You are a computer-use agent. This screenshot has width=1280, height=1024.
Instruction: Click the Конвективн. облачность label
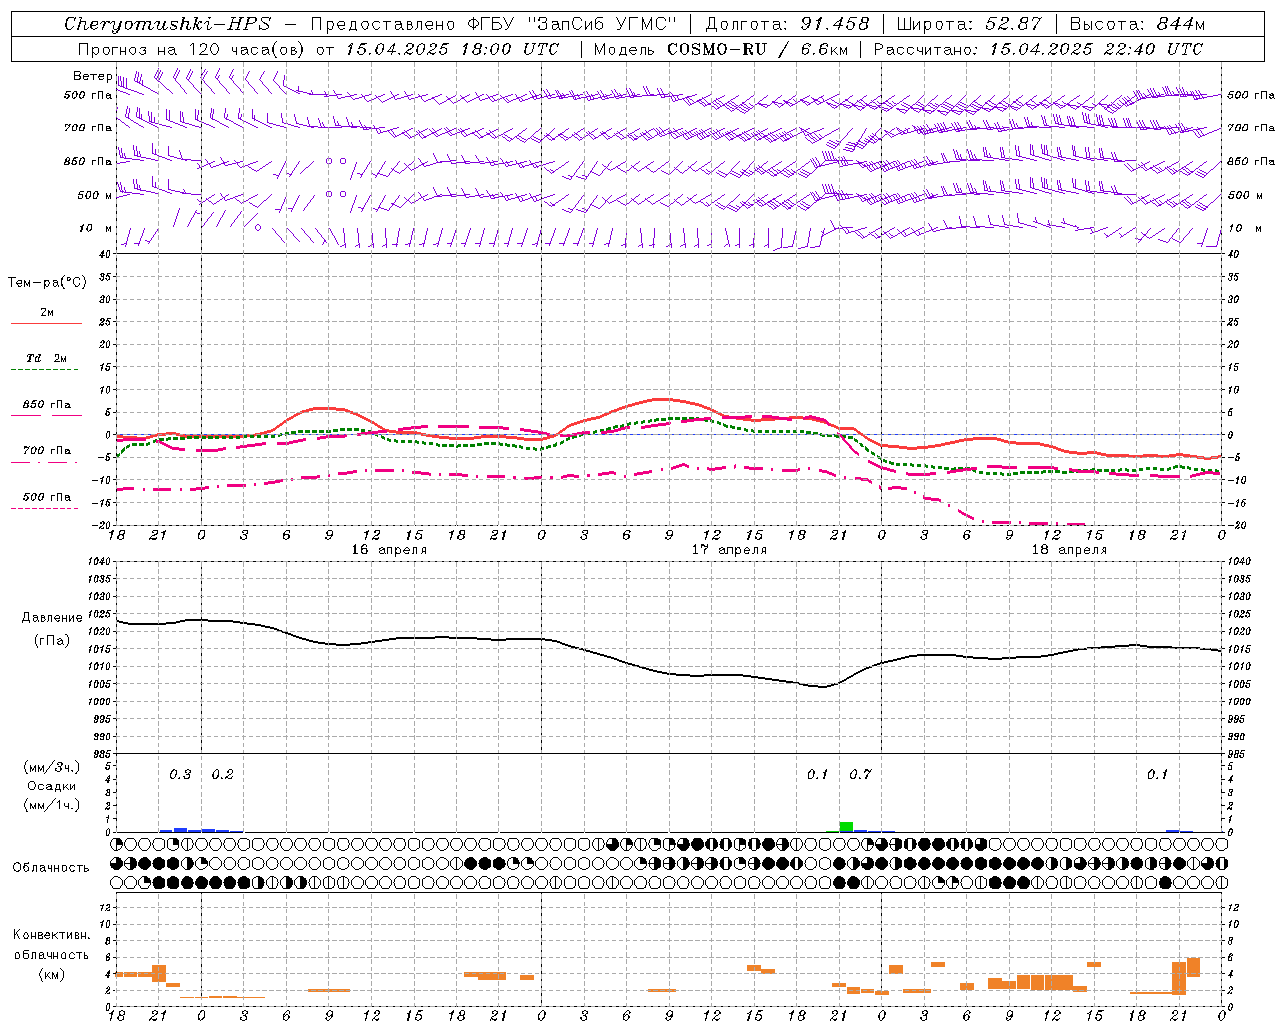[52, 945]
